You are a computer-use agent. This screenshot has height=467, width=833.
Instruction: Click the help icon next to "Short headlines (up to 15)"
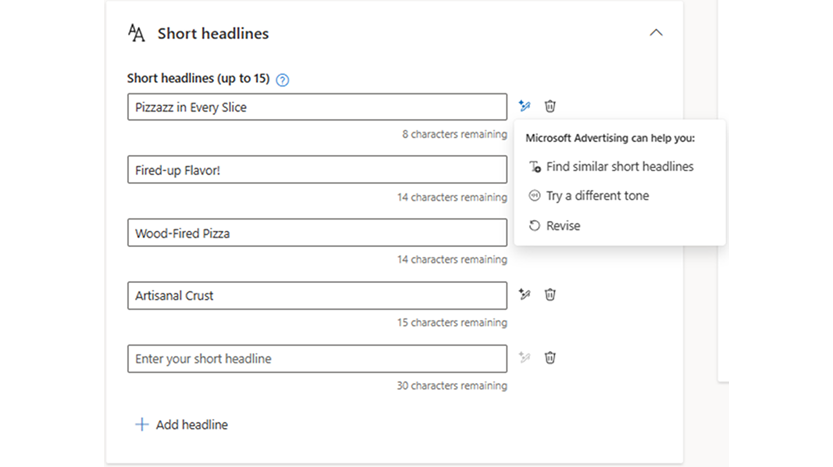click(x=282, y=80)
